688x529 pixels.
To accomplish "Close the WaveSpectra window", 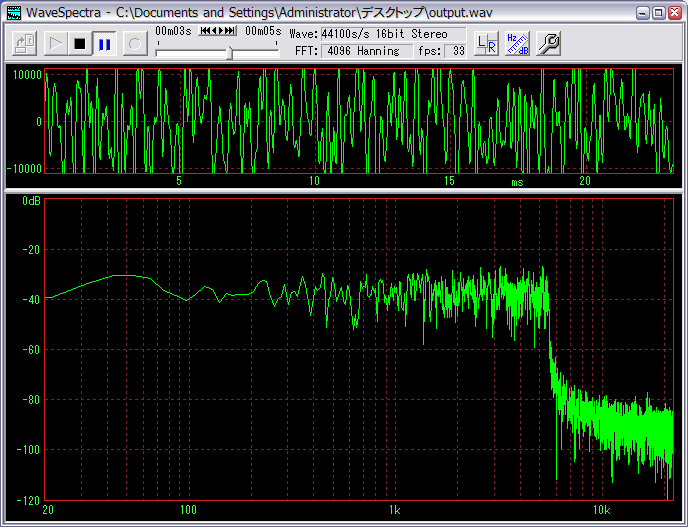I will (x=675, y=13).
